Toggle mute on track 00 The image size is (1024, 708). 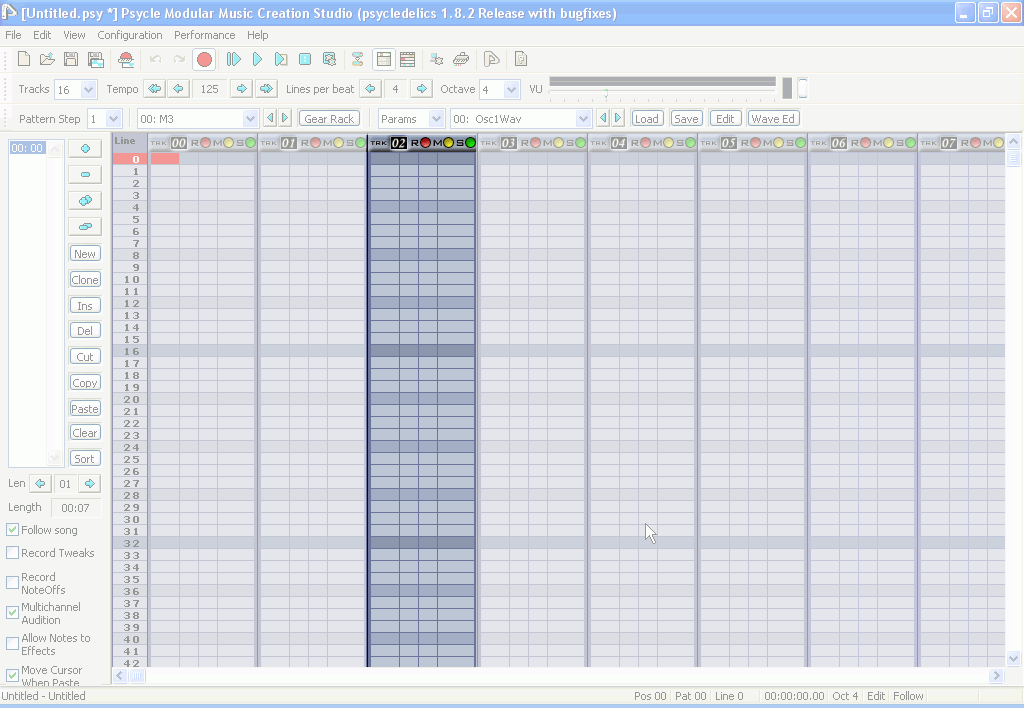click(229, 143)
